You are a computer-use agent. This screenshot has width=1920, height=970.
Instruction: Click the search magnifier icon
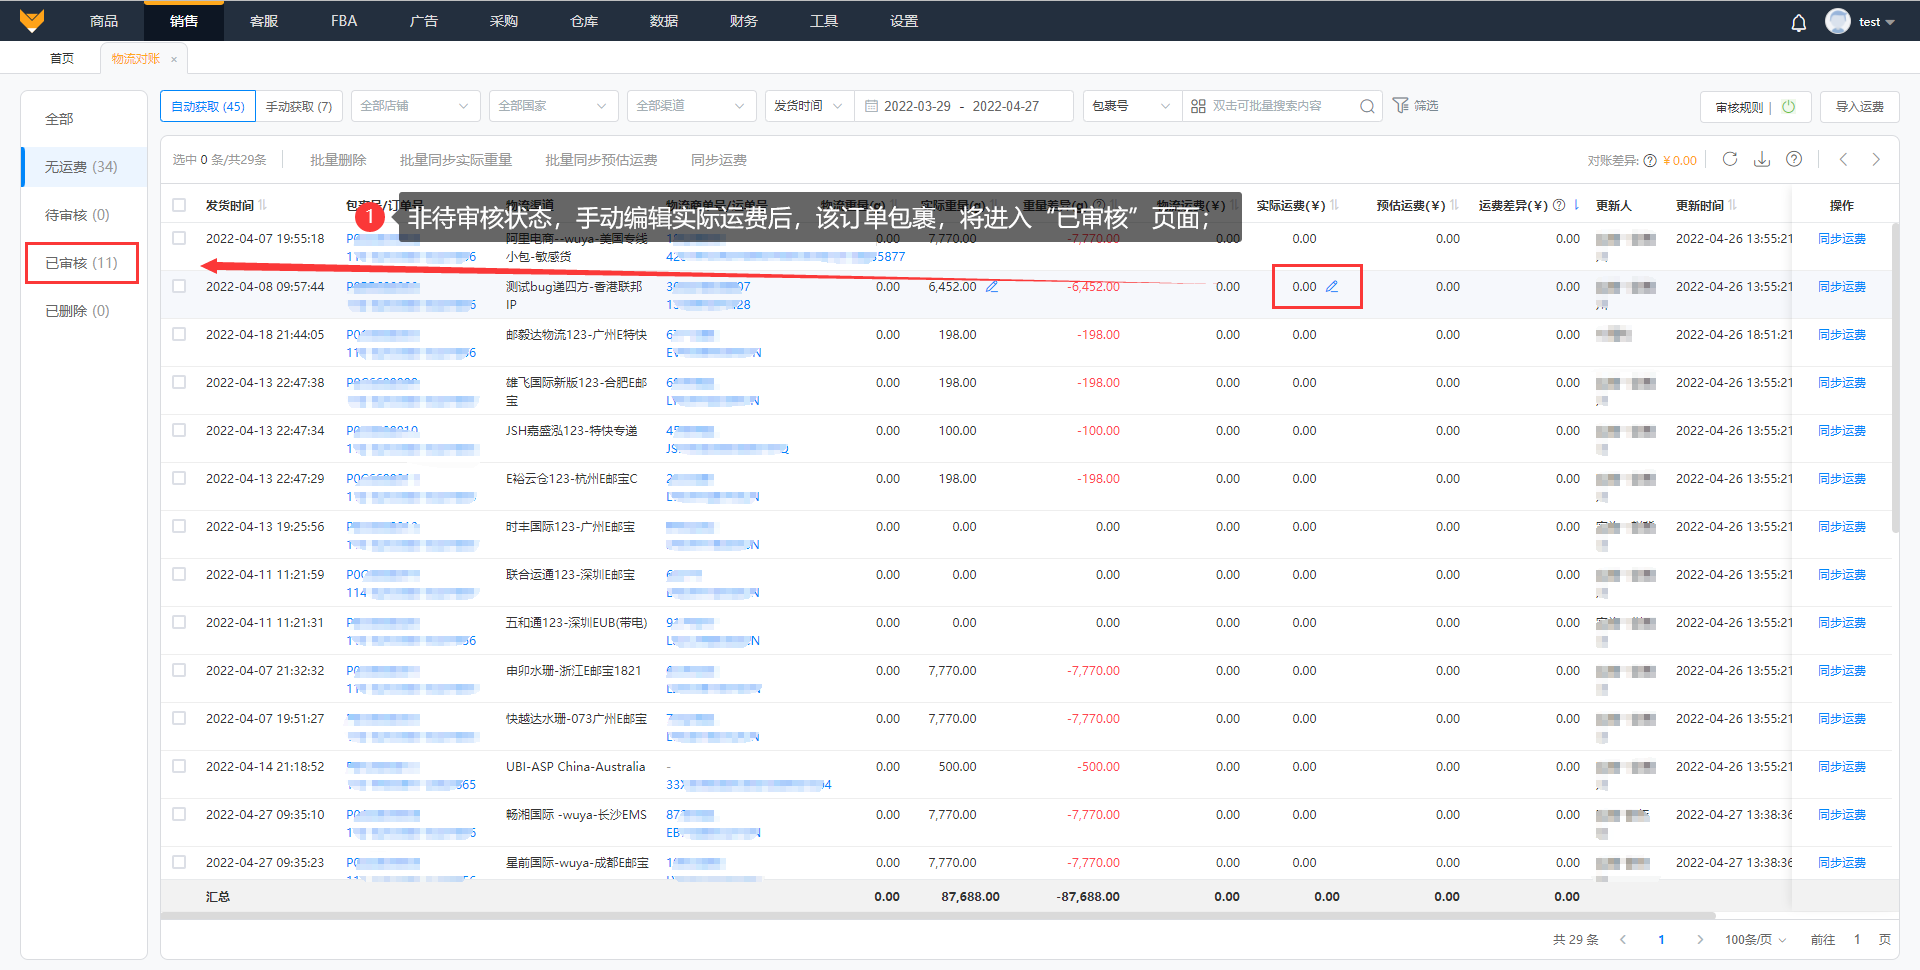pos(1367,106)
